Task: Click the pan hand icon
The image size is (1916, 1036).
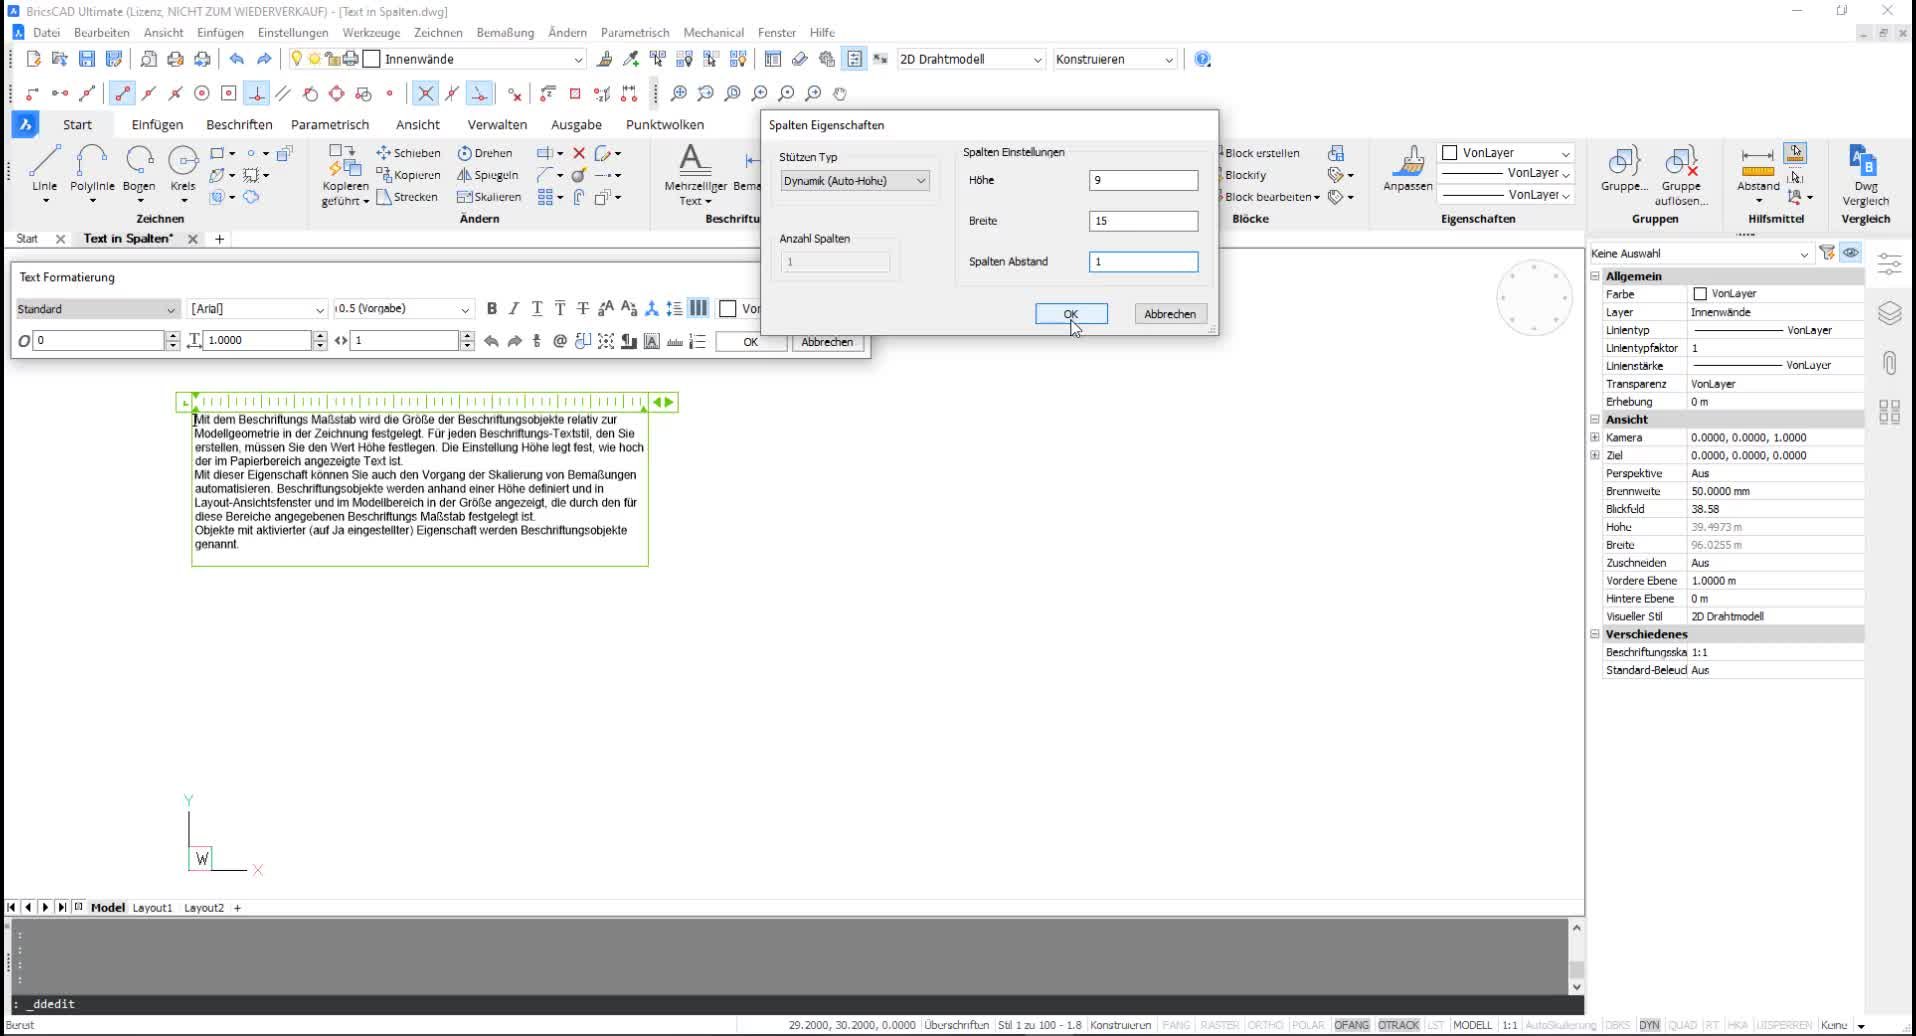Action: (840, 93)
